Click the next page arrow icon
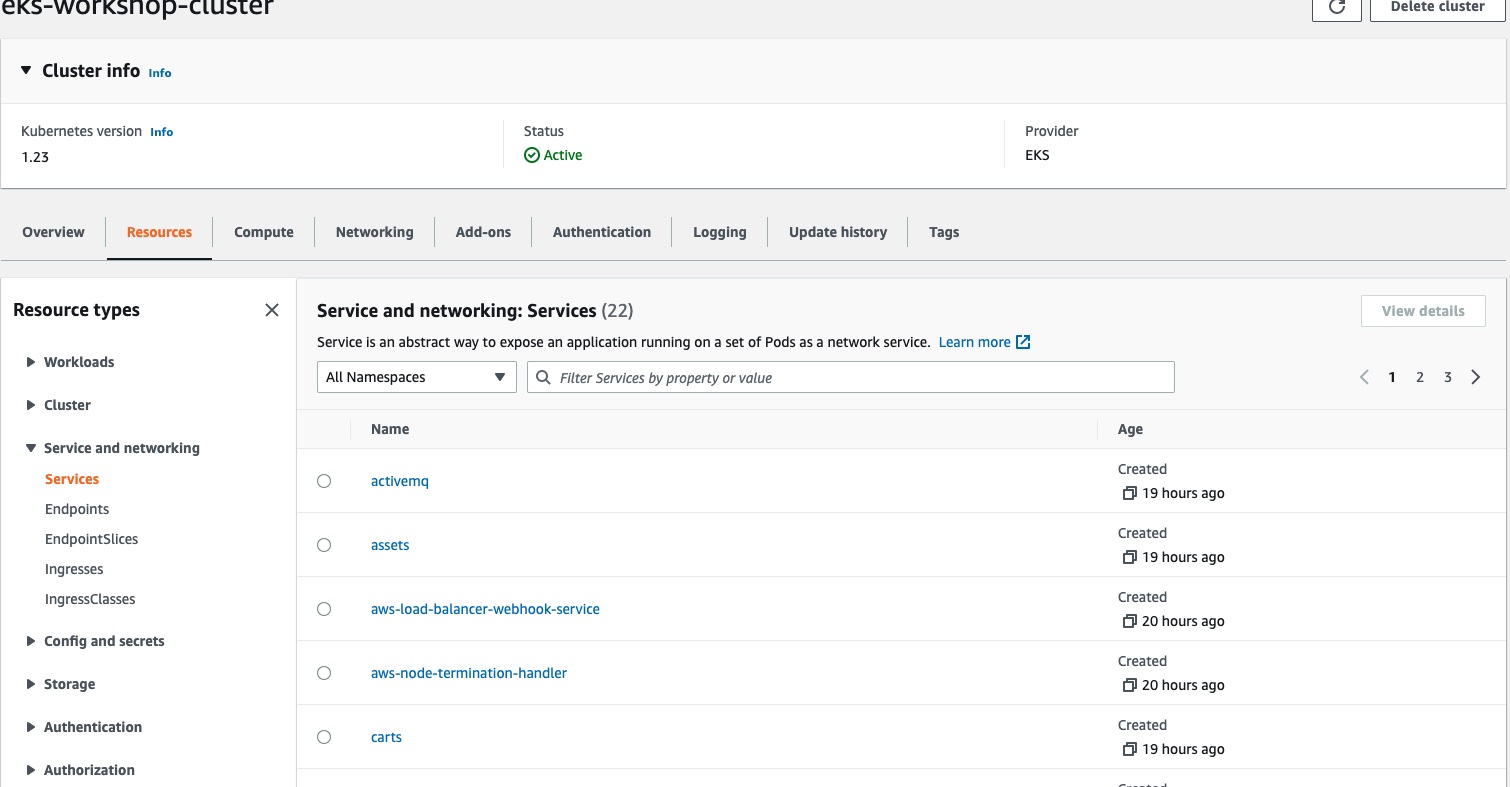Screen dimensions: 1510x787 tap(1476, 377)
